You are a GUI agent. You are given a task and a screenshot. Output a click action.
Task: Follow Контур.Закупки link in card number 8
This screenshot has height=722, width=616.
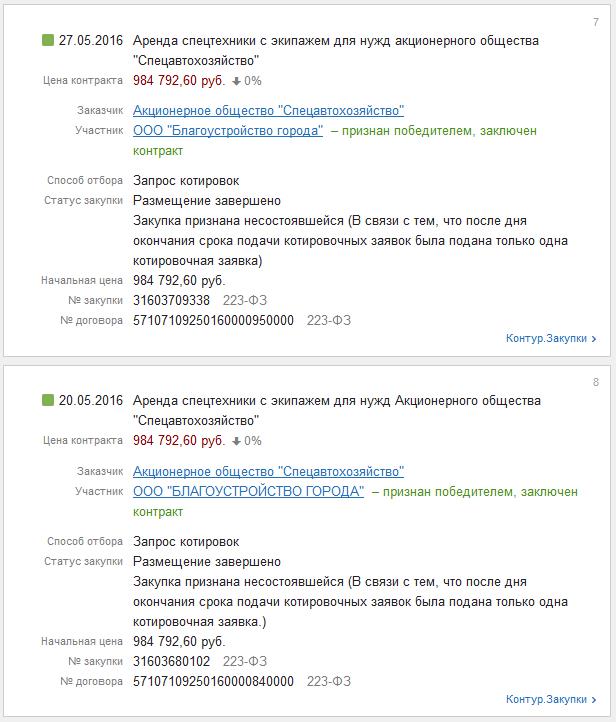click(x=551, y=699)
